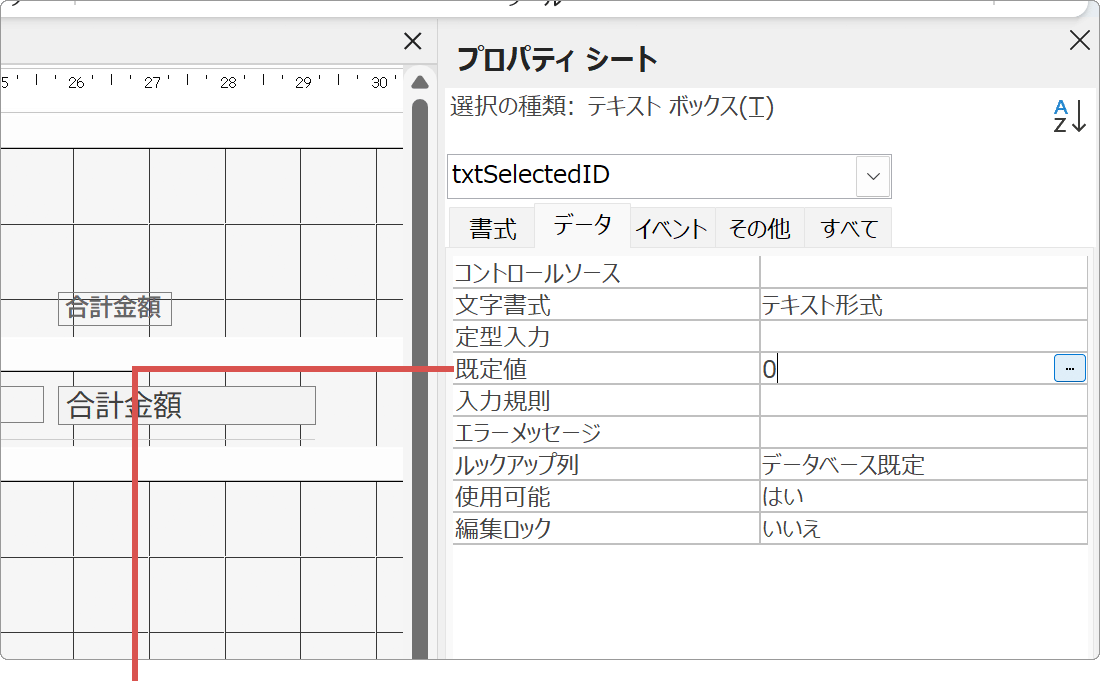
Task: Open the builder button beside 既定値
Action: click(x=1068, y=368)
